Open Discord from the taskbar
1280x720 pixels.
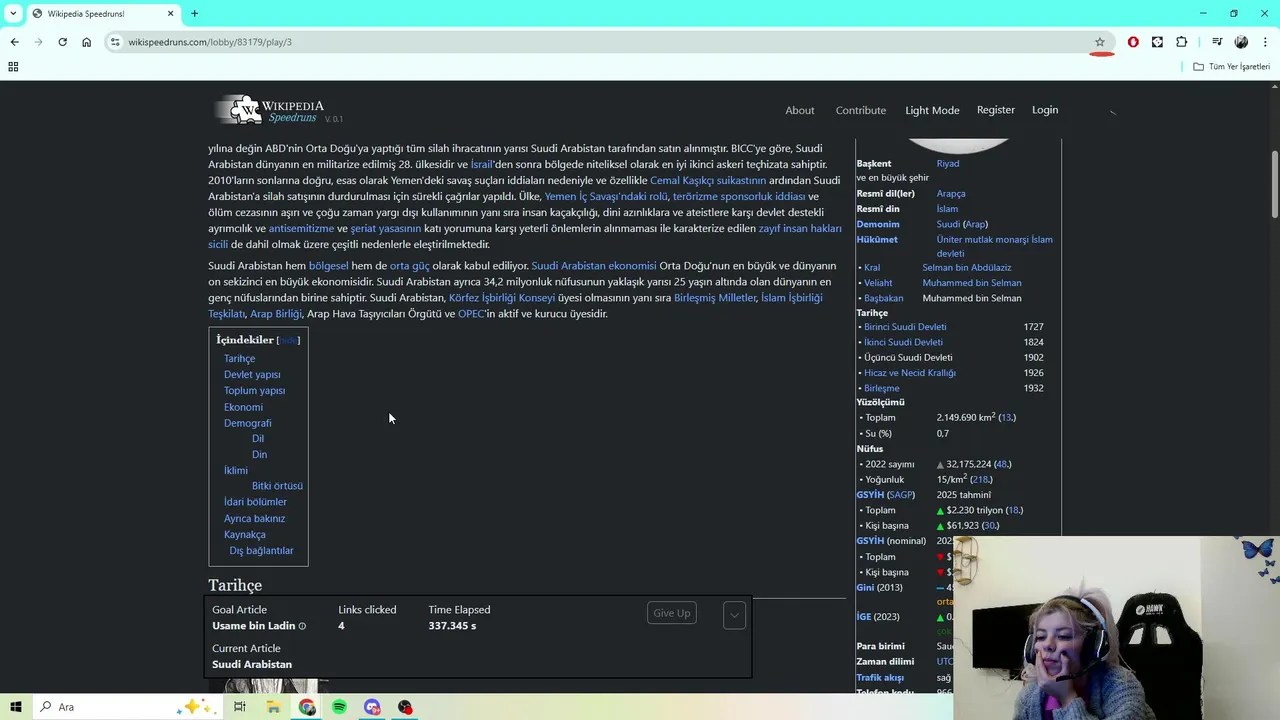[372, 707]
